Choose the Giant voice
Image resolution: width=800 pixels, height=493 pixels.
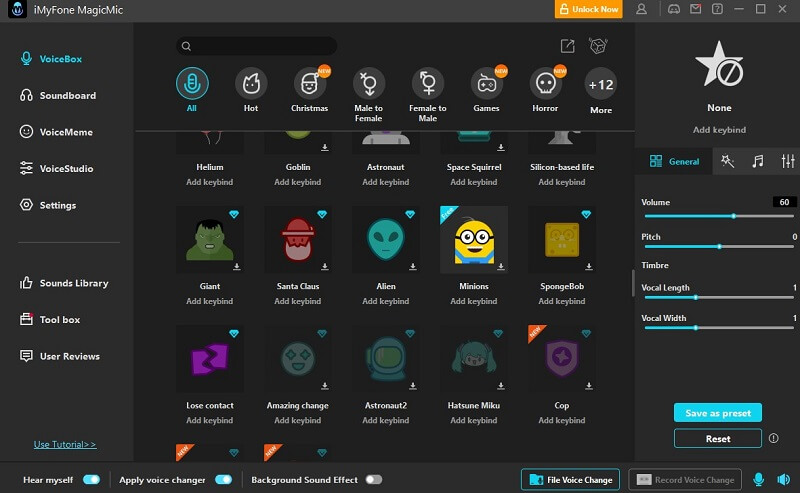point(210,239)
